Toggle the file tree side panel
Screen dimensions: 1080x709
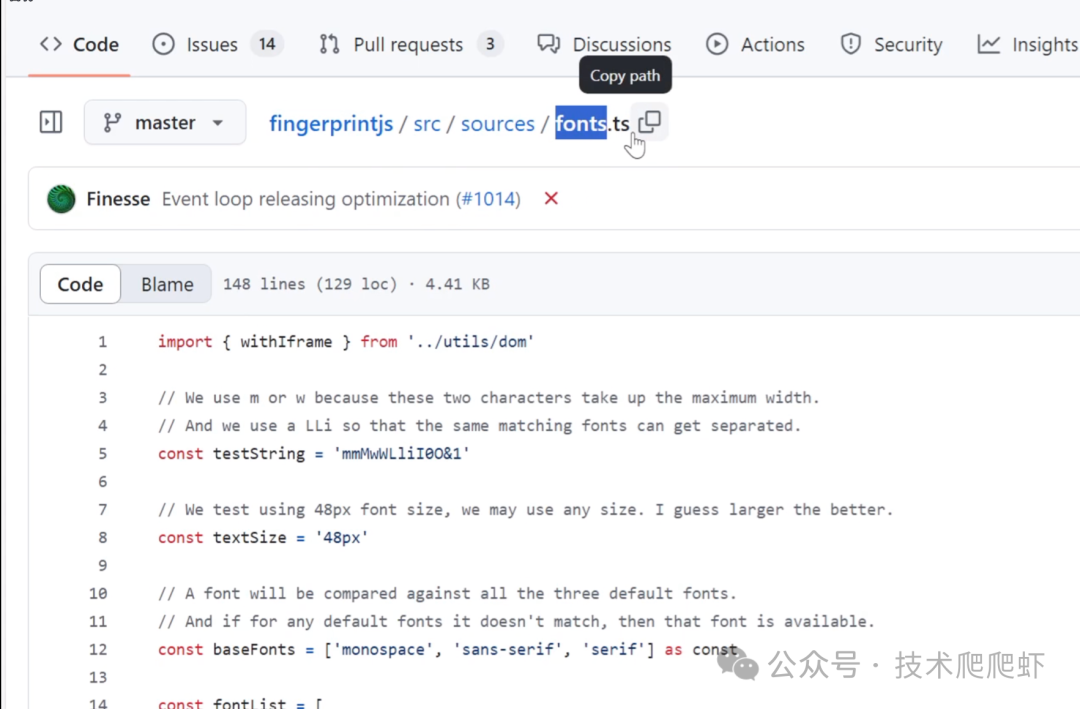(x=51, y=123)
